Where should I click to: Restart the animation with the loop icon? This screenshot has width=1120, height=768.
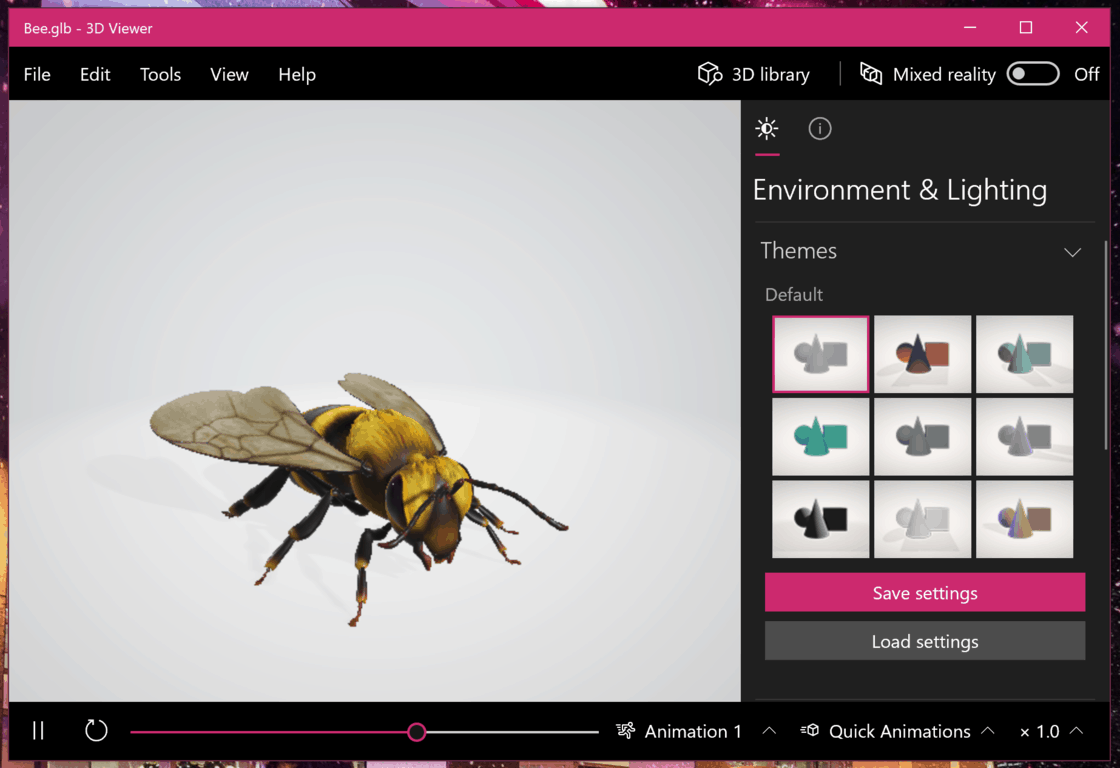(x=96, y=731)
